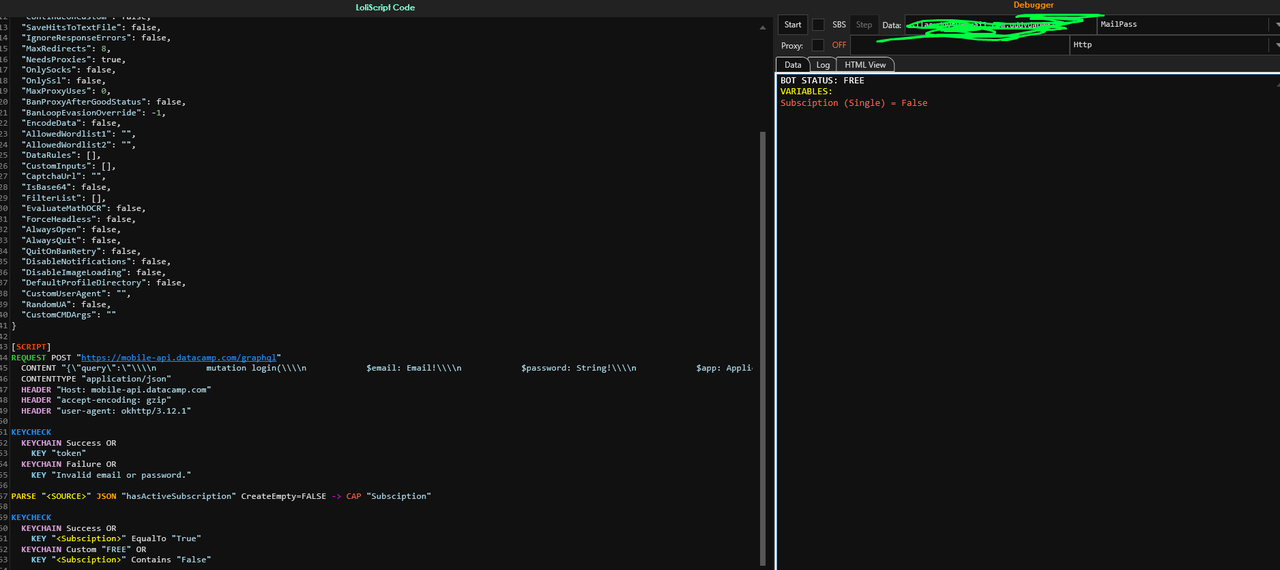Click the 'user-agent: okhttp/3.12.1' header line

(105, 411)
